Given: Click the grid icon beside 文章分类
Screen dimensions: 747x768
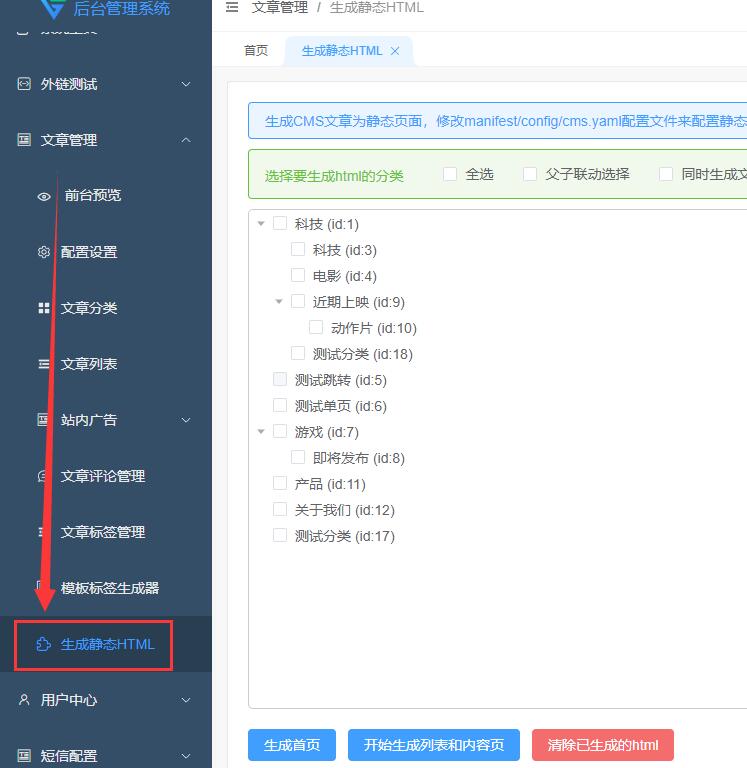Looking at the screenshot, I should click(44, 308).
